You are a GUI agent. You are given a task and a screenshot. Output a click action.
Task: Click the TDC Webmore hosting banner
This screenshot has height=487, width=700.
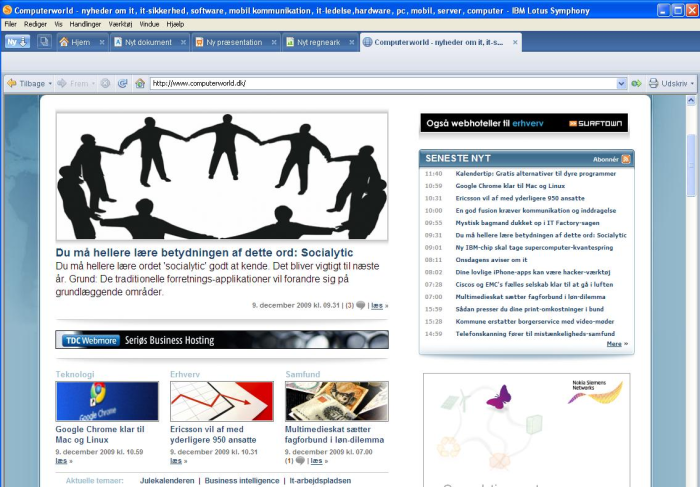[x=222, y=340]
